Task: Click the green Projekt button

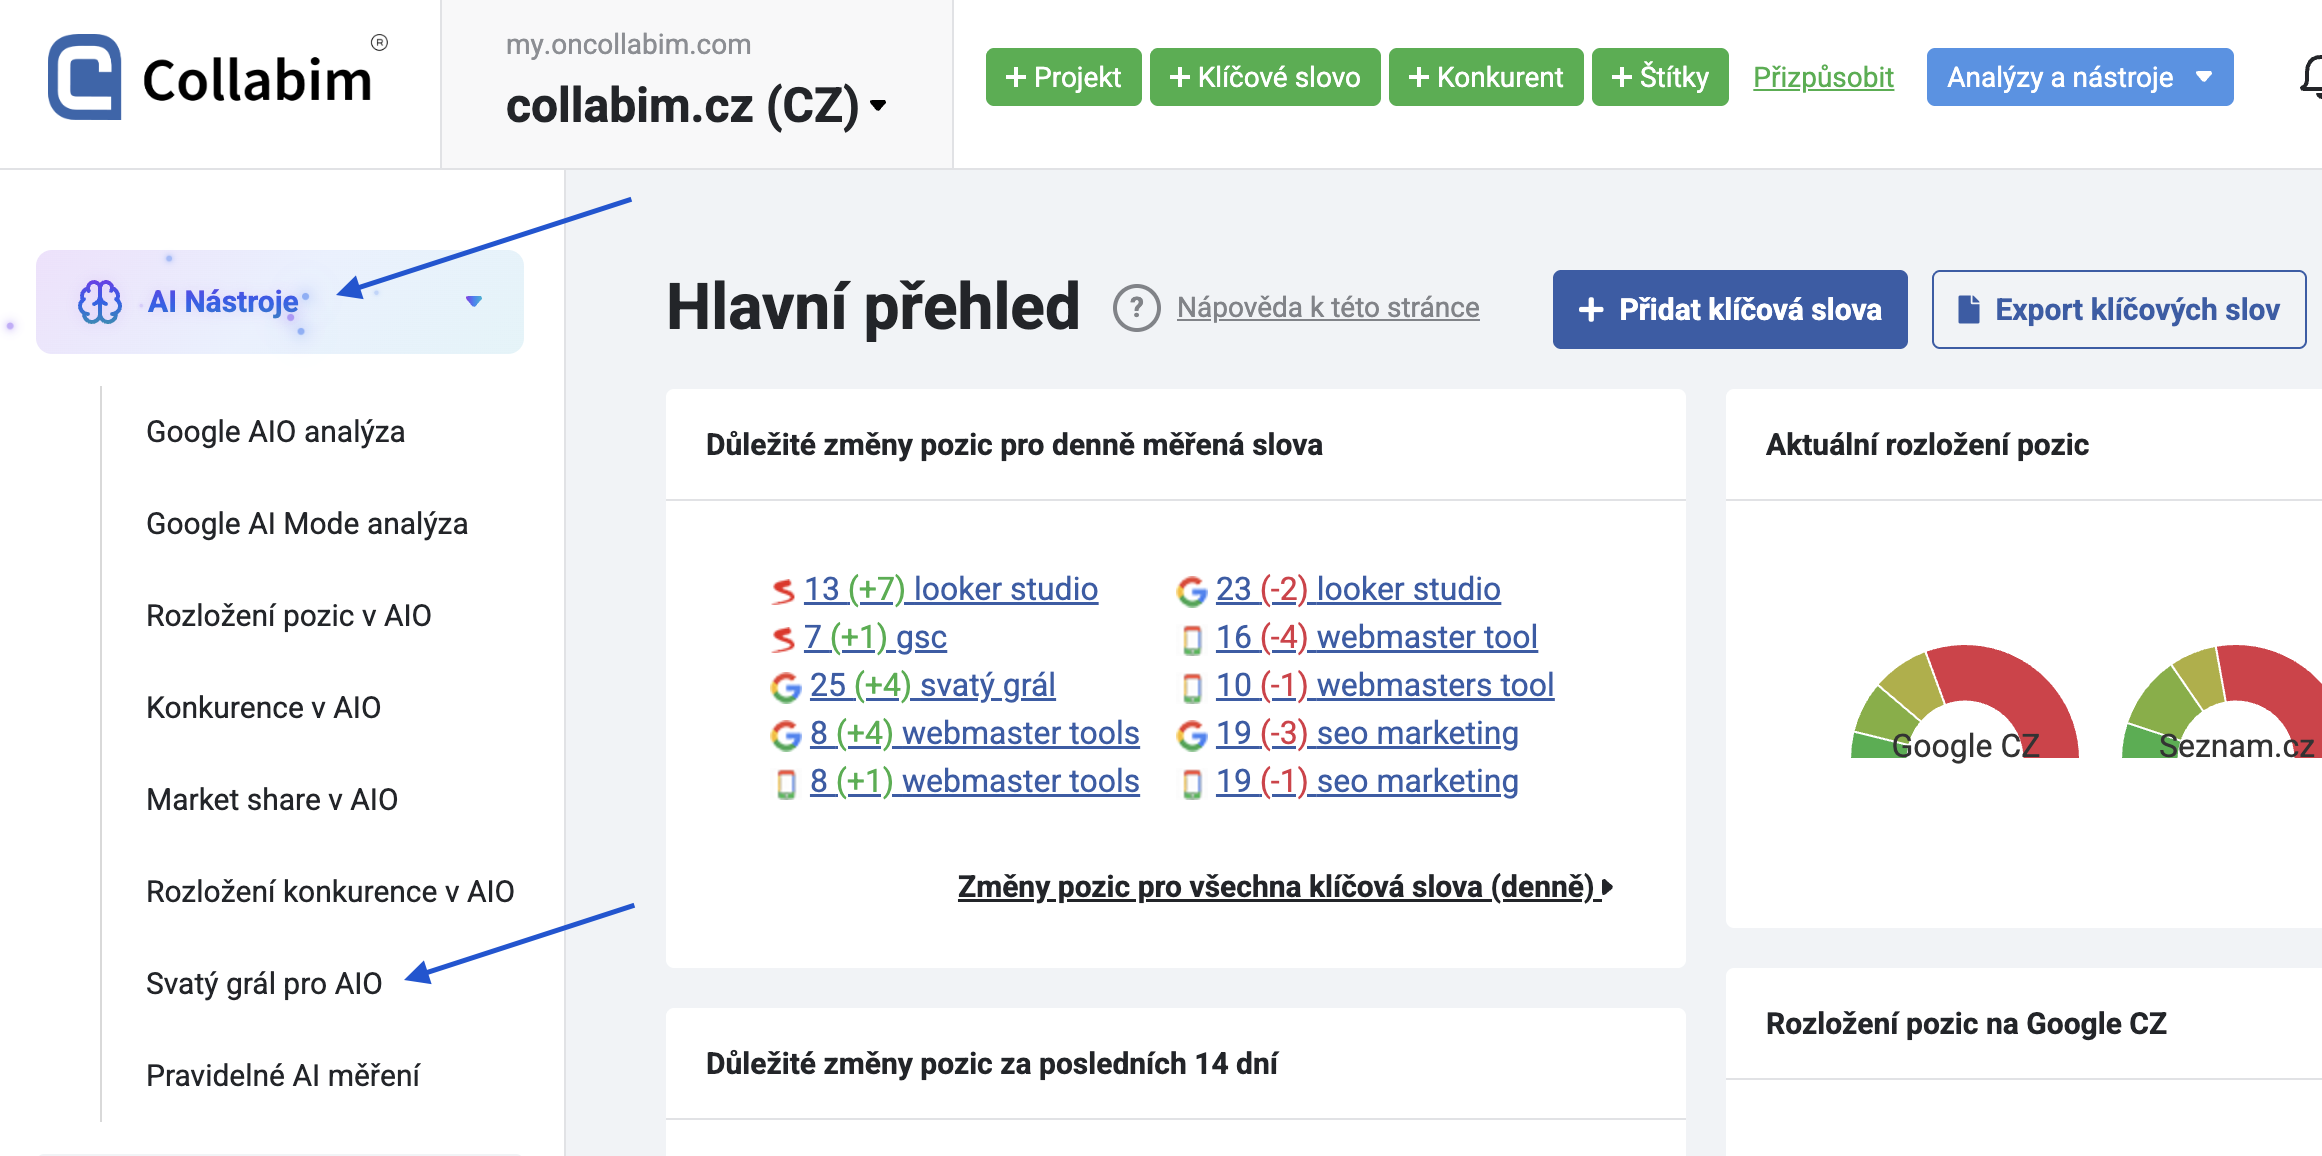Action: tap(1063, 77)
